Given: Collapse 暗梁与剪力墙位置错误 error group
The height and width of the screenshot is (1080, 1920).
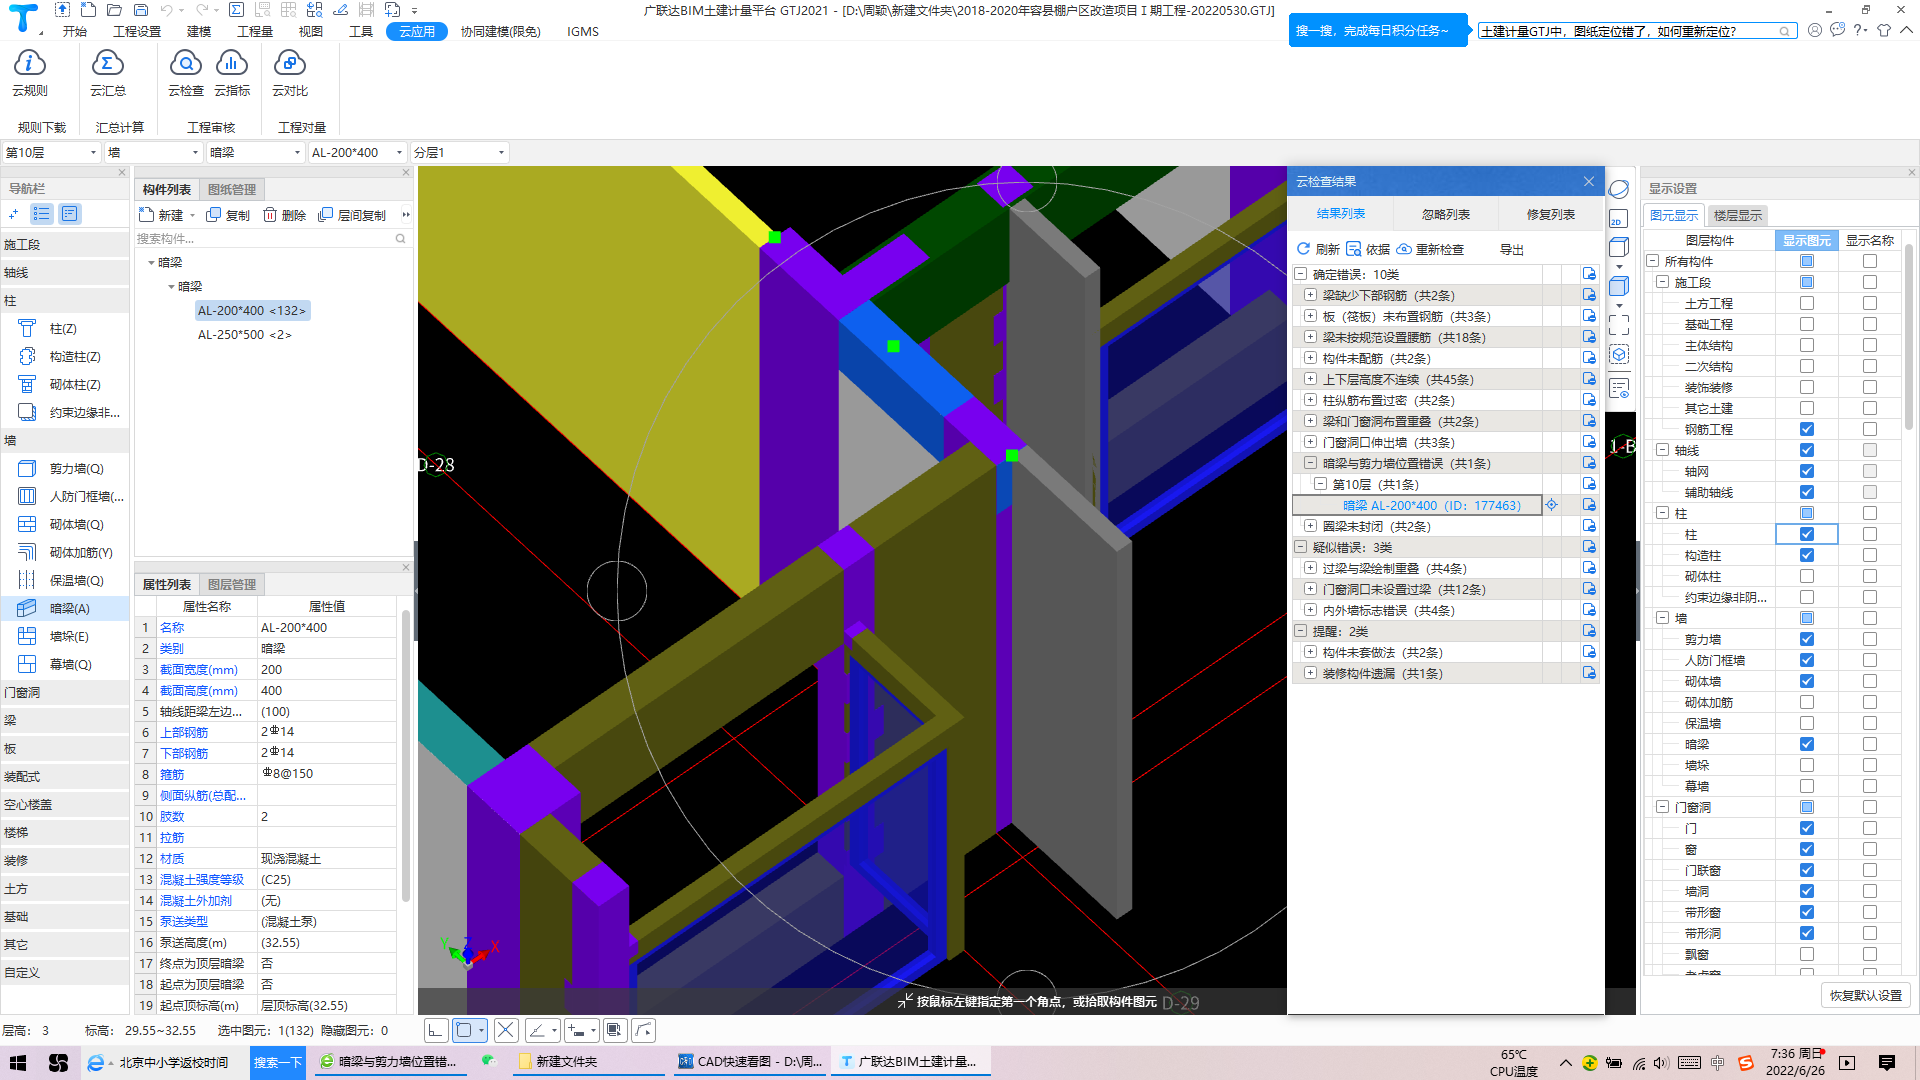Looking at the screenshot, I should click(x=1310, y=463).
